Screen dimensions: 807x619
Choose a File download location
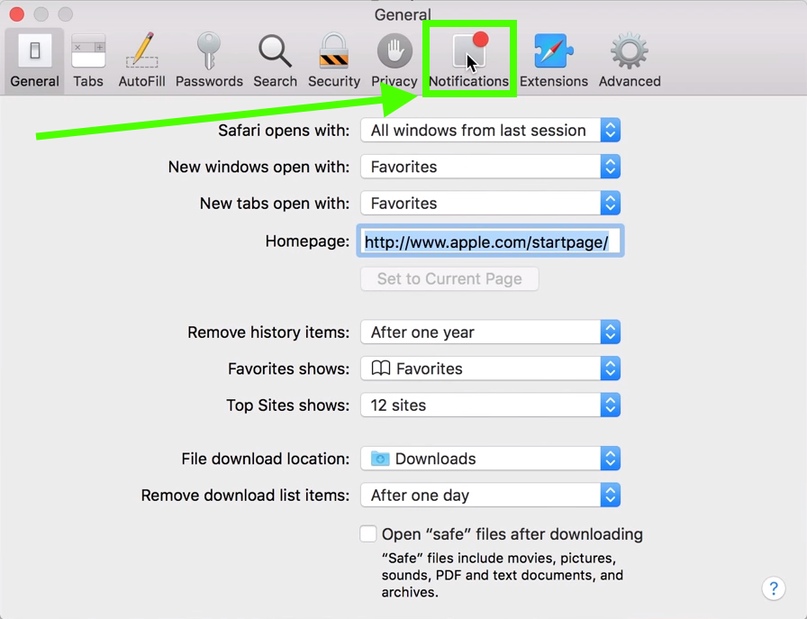click(x=490, y=458)
